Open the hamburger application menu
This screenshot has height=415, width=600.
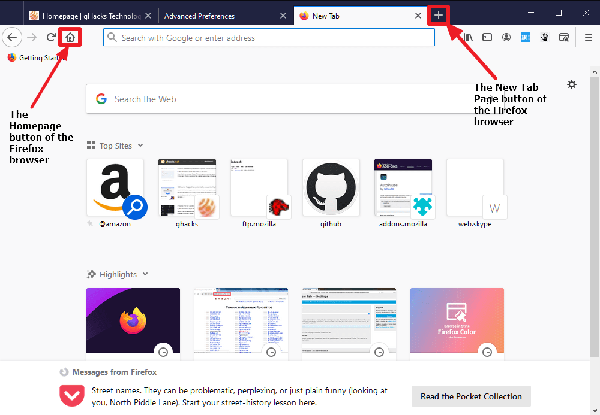pyautogui.click(x=588, y=37)
